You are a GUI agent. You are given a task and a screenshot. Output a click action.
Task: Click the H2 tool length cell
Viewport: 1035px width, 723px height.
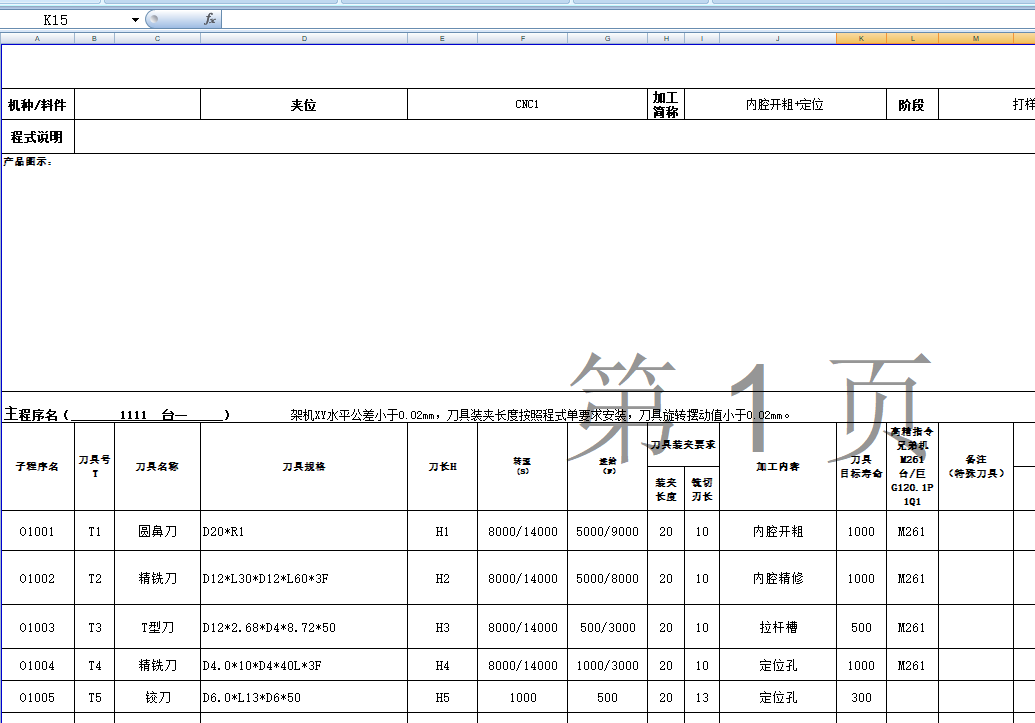[442, 578]
